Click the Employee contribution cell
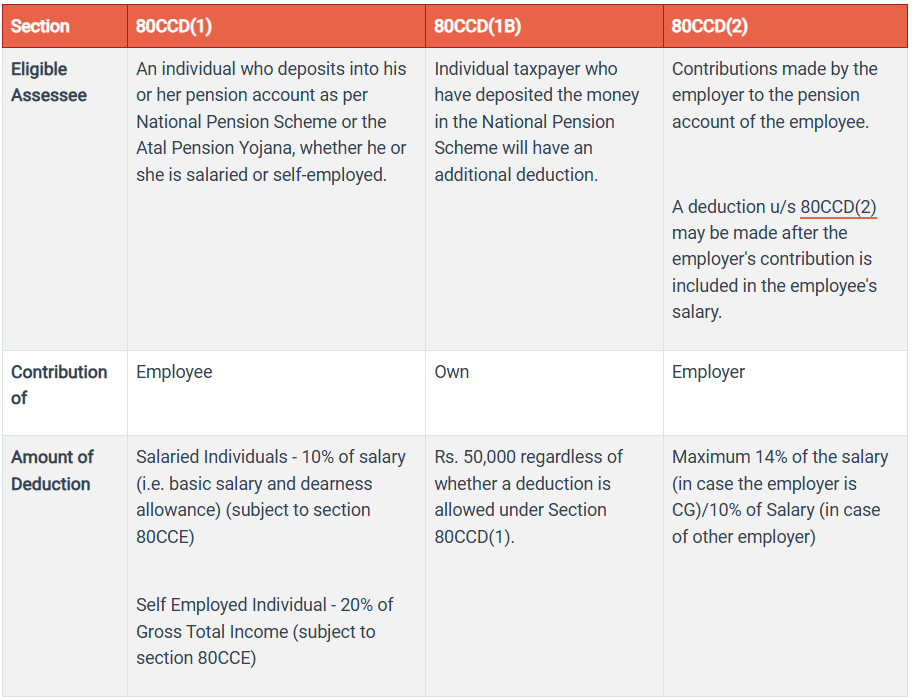 click(x=174, y=372)
